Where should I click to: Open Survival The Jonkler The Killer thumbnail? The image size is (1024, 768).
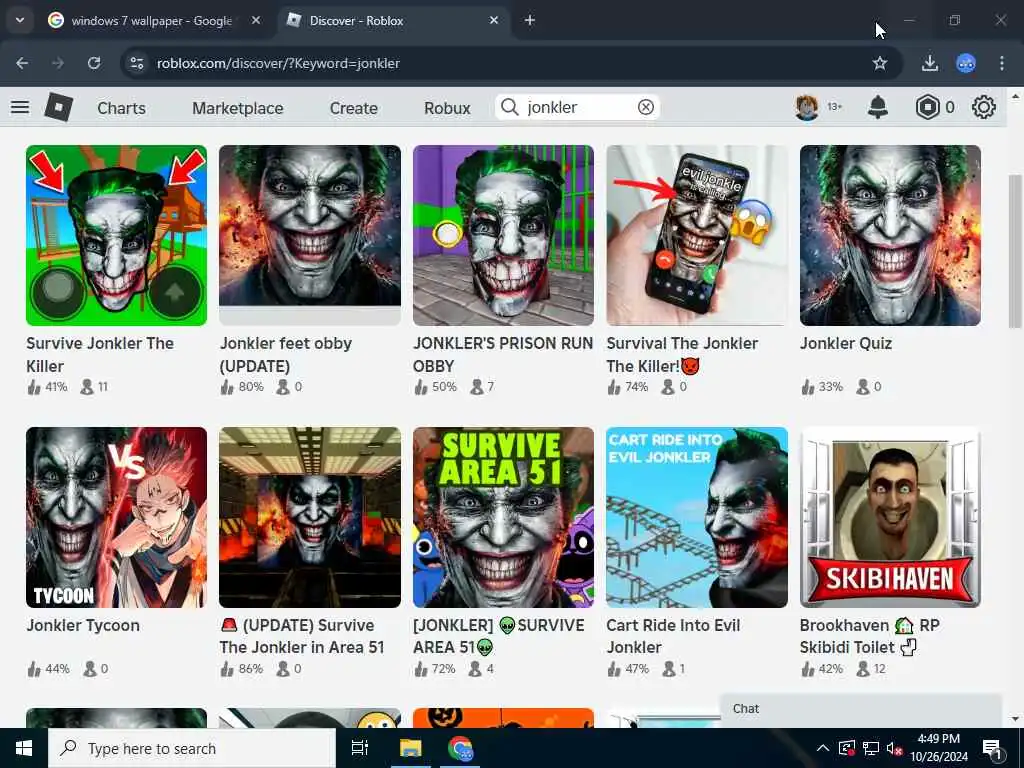697,235
